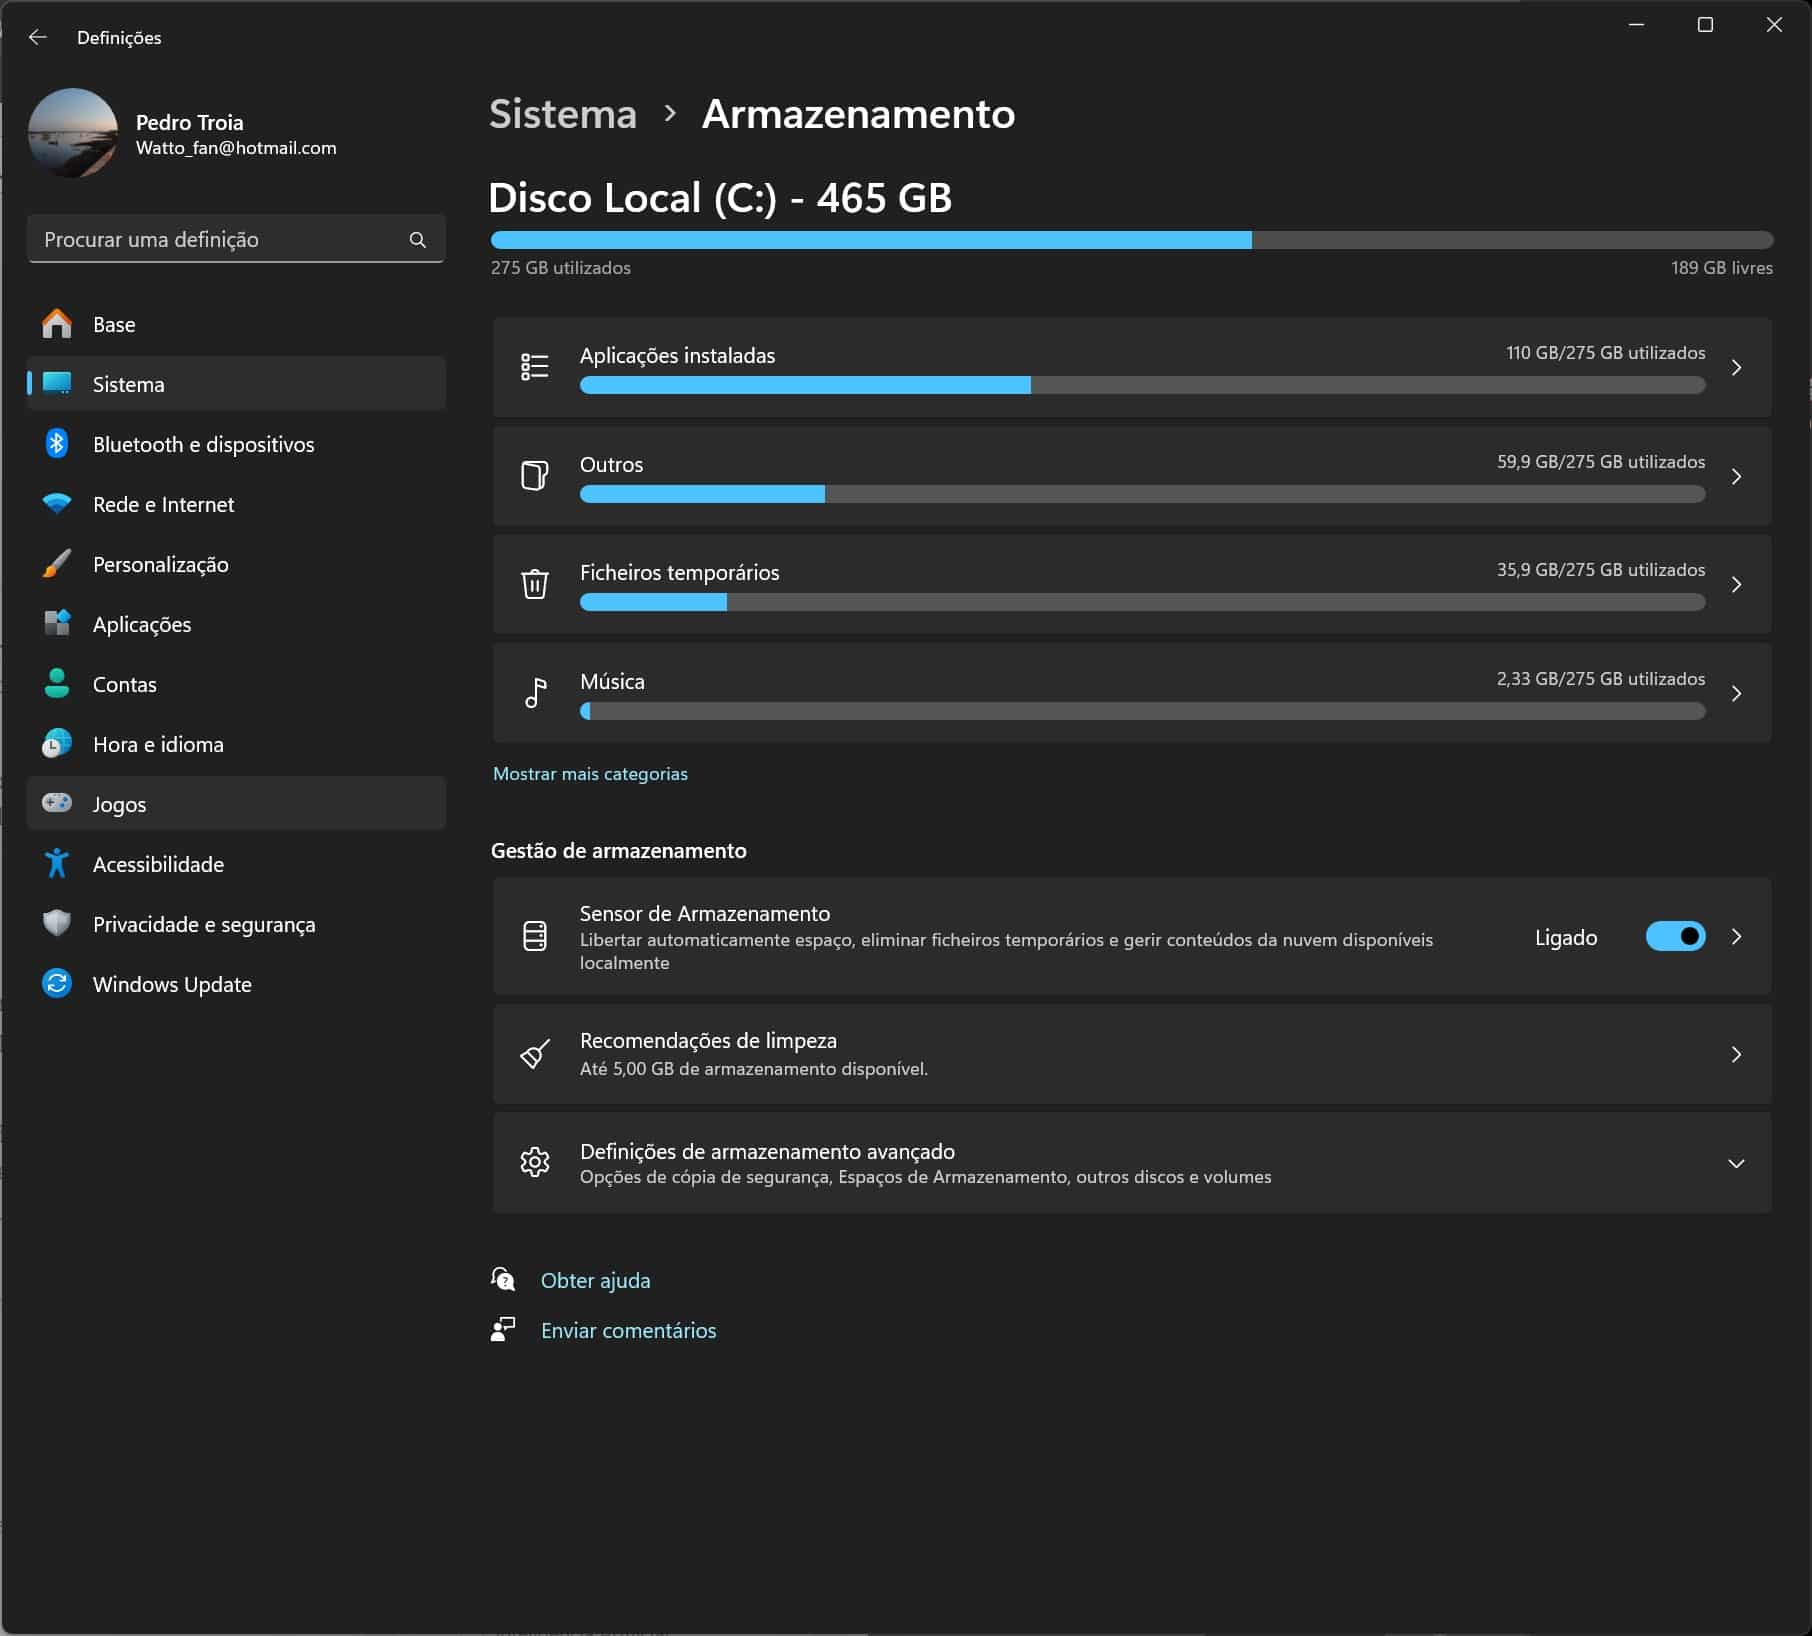Open Aplicações instaladas details via chevron
Screen dimensions: 1812x1636
point(1736,368)
